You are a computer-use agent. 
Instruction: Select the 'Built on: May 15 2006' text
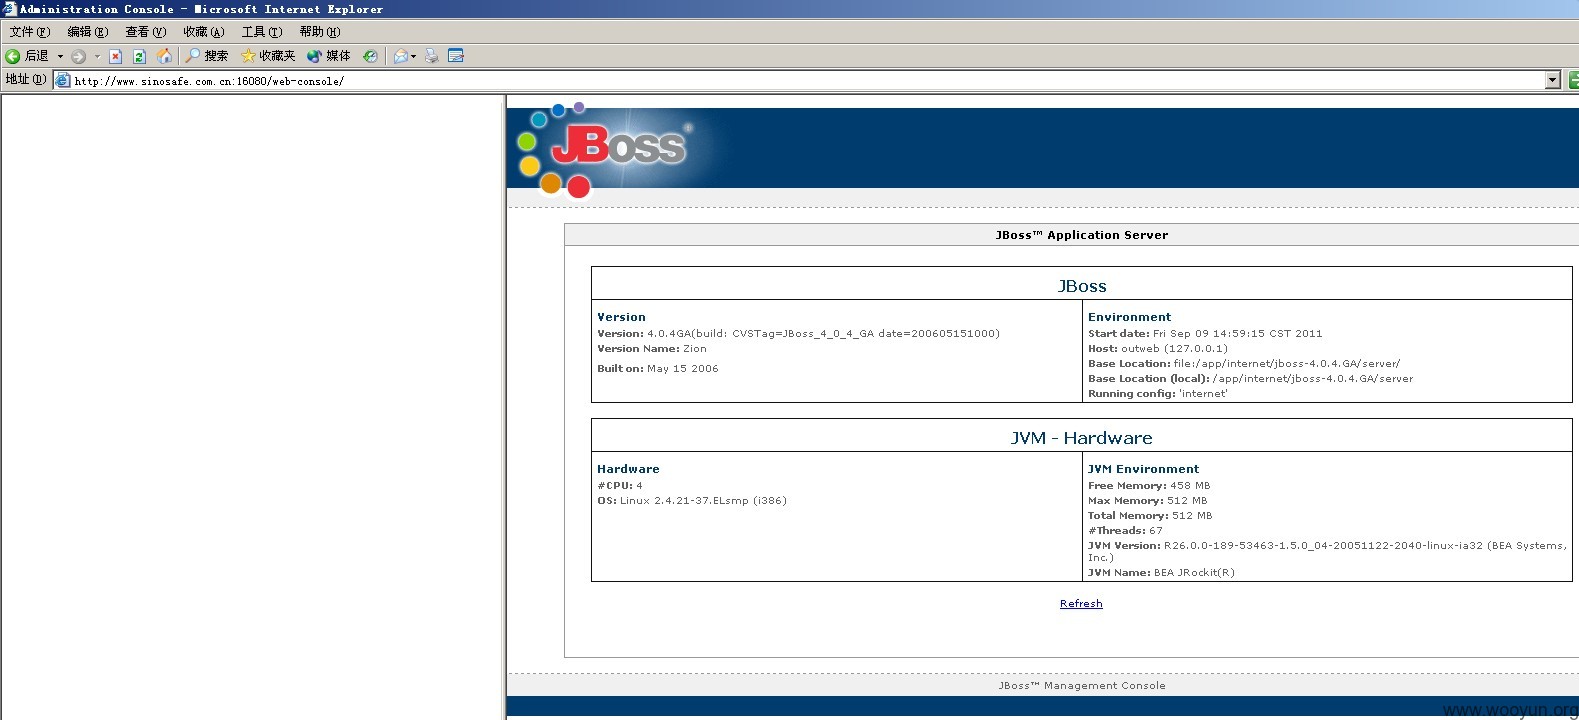658,369
